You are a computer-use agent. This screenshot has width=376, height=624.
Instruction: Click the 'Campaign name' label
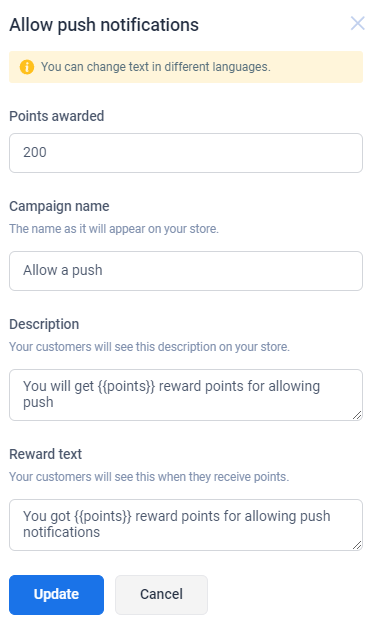coord(59,206)
